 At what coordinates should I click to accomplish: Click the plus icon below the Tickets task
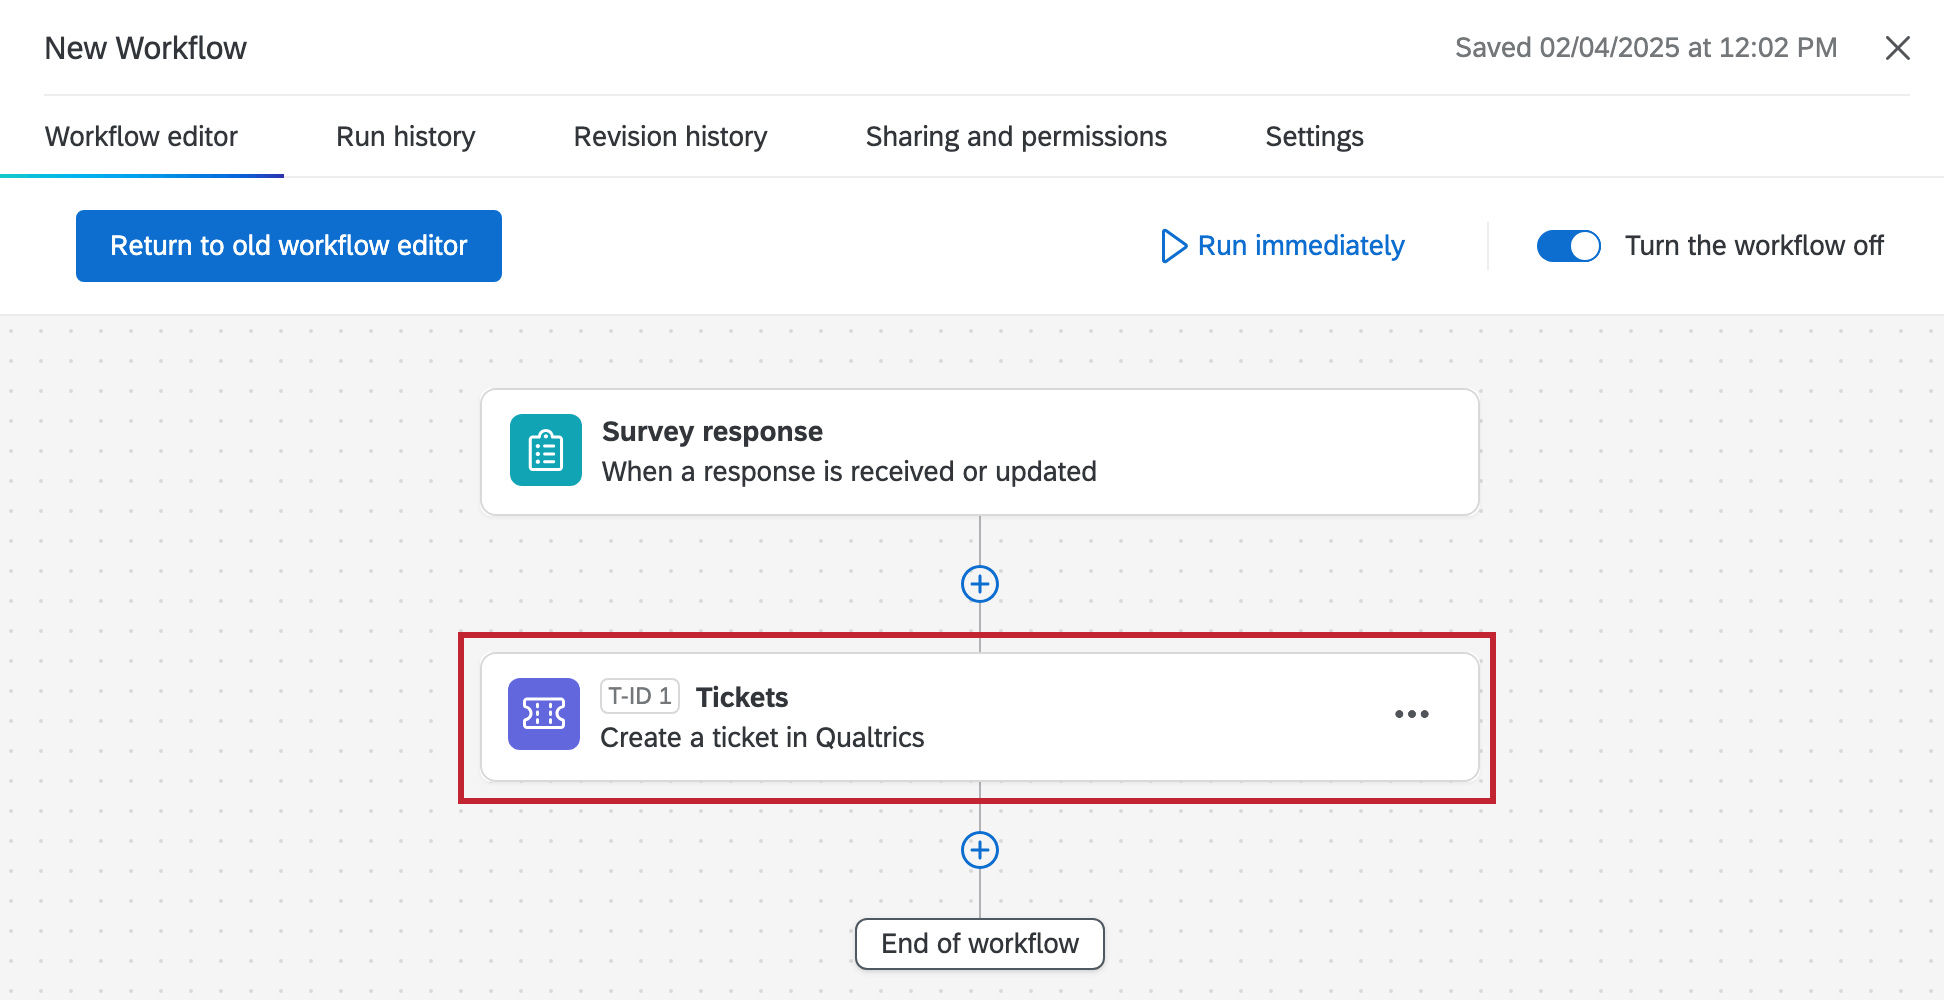pyautogui.click(x=979, y=851)
